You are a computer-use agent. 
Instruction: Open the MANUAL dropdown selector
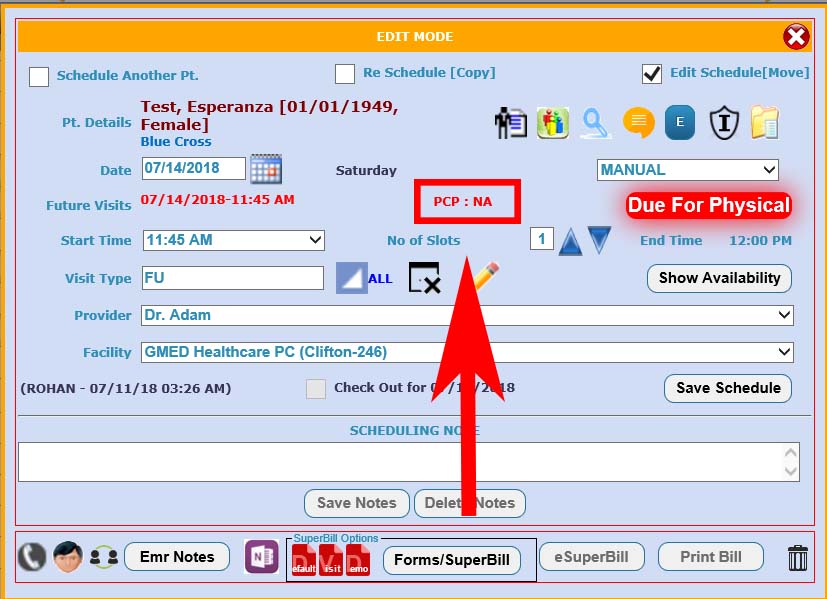[687, 170]
